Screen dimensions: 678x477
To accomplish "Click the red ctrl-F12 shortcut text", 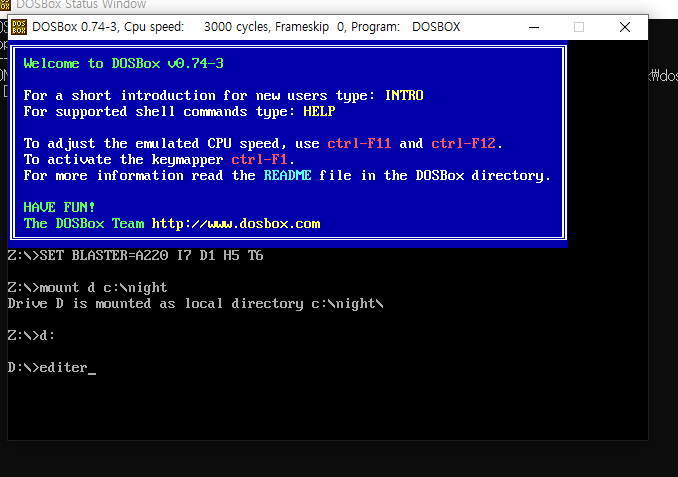I will [463, 143].
